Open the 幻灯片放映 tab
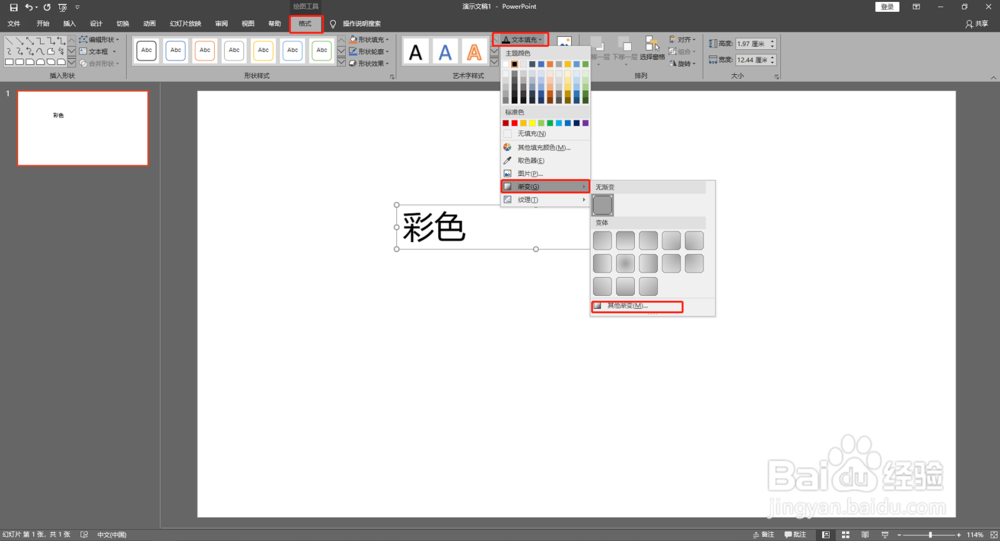 pyautogui.click(x=186, y=24)
